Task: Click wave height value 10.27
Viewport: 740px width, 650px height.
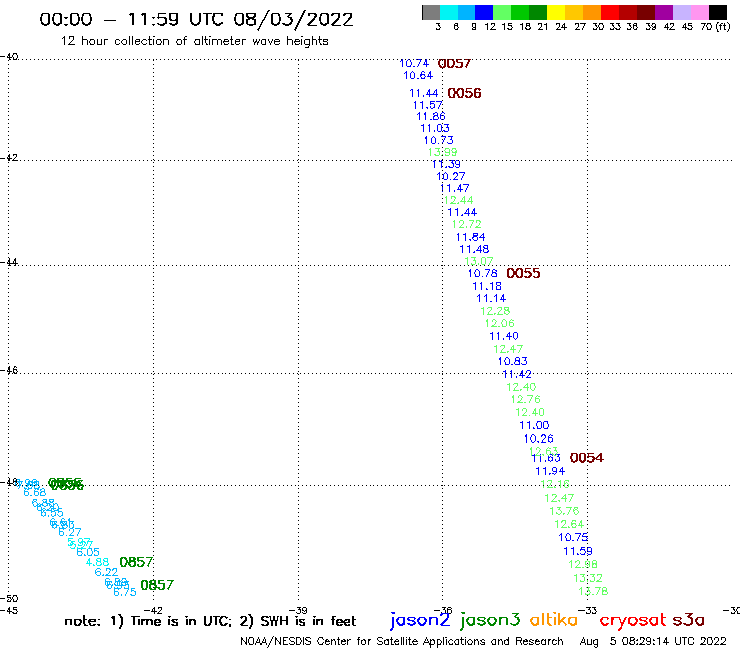Action: (451, 177)
